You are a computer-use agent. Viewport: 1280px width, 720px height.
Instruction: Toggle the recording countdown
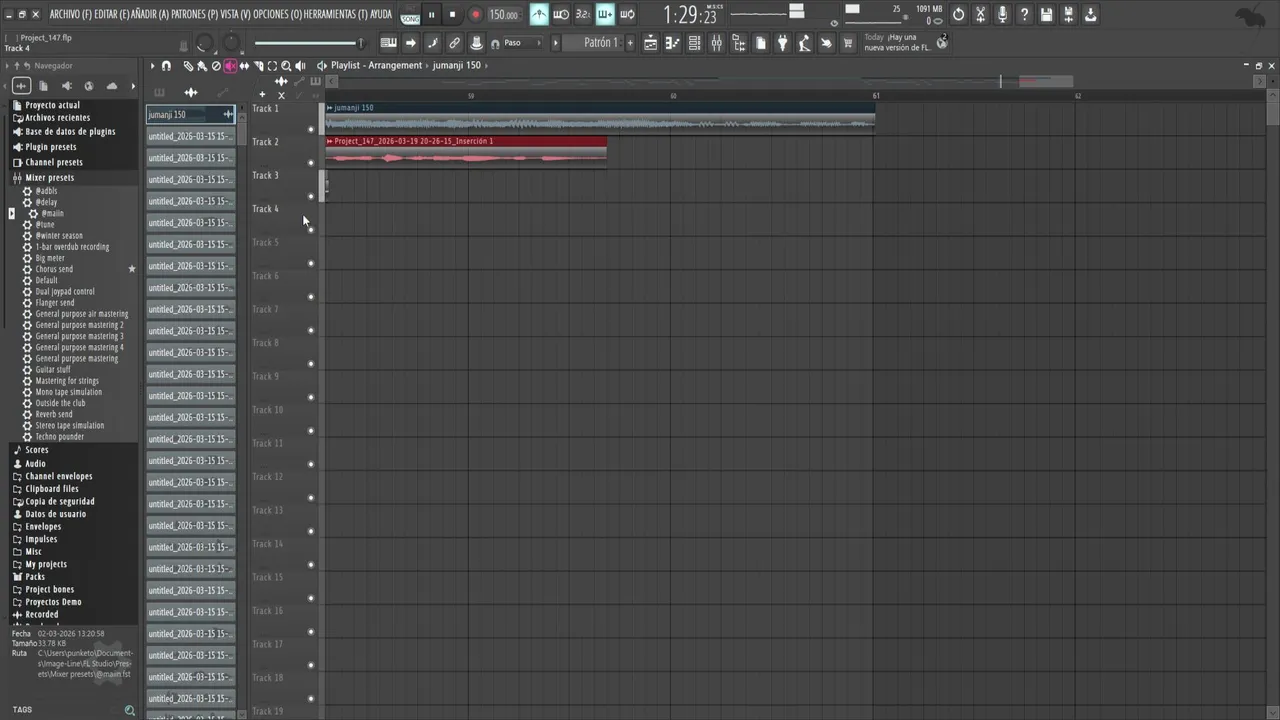tap(583, 15)
